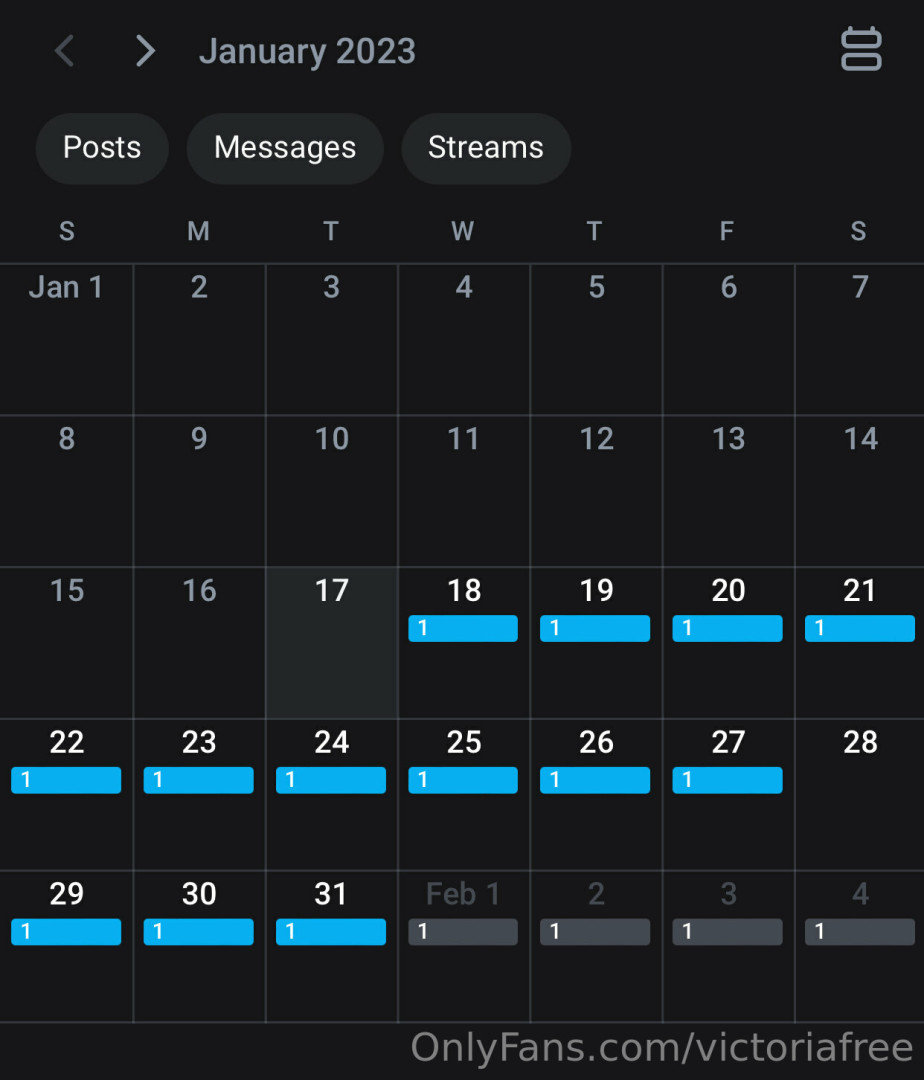Click the date number 30
Screen dimensions: 924x1080
199,894
